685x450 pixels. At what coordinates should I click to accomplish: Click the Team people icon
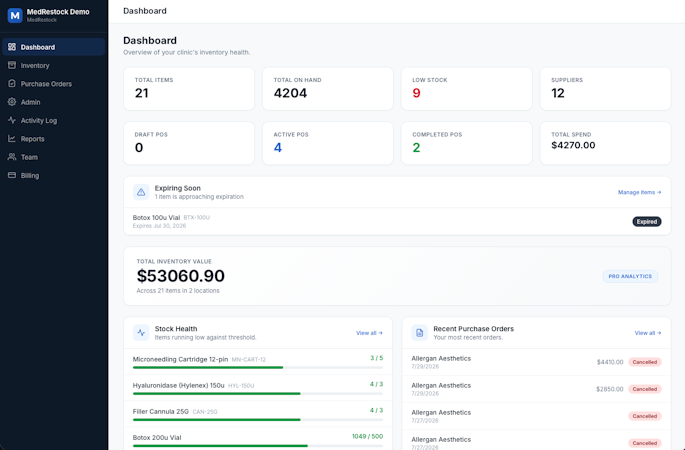(12, 157)
